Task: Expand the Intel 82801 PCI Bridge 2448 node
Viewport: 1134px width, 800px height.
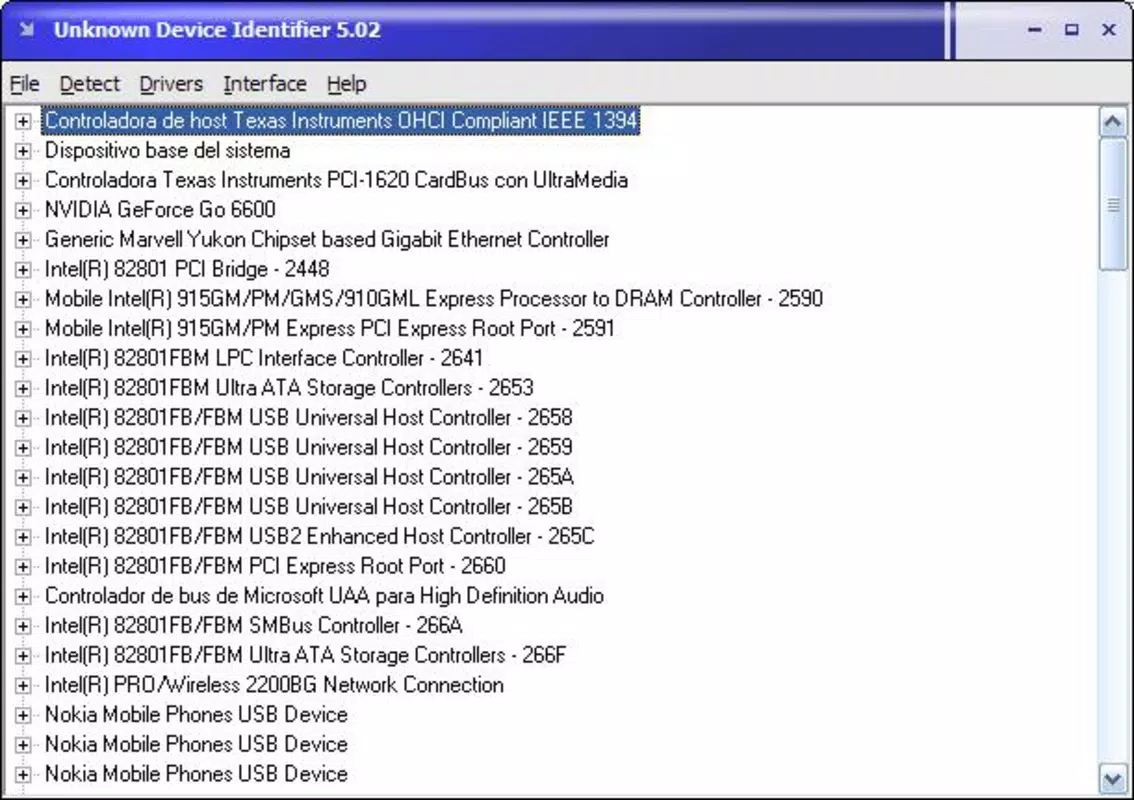Action: tap(23, 269)
